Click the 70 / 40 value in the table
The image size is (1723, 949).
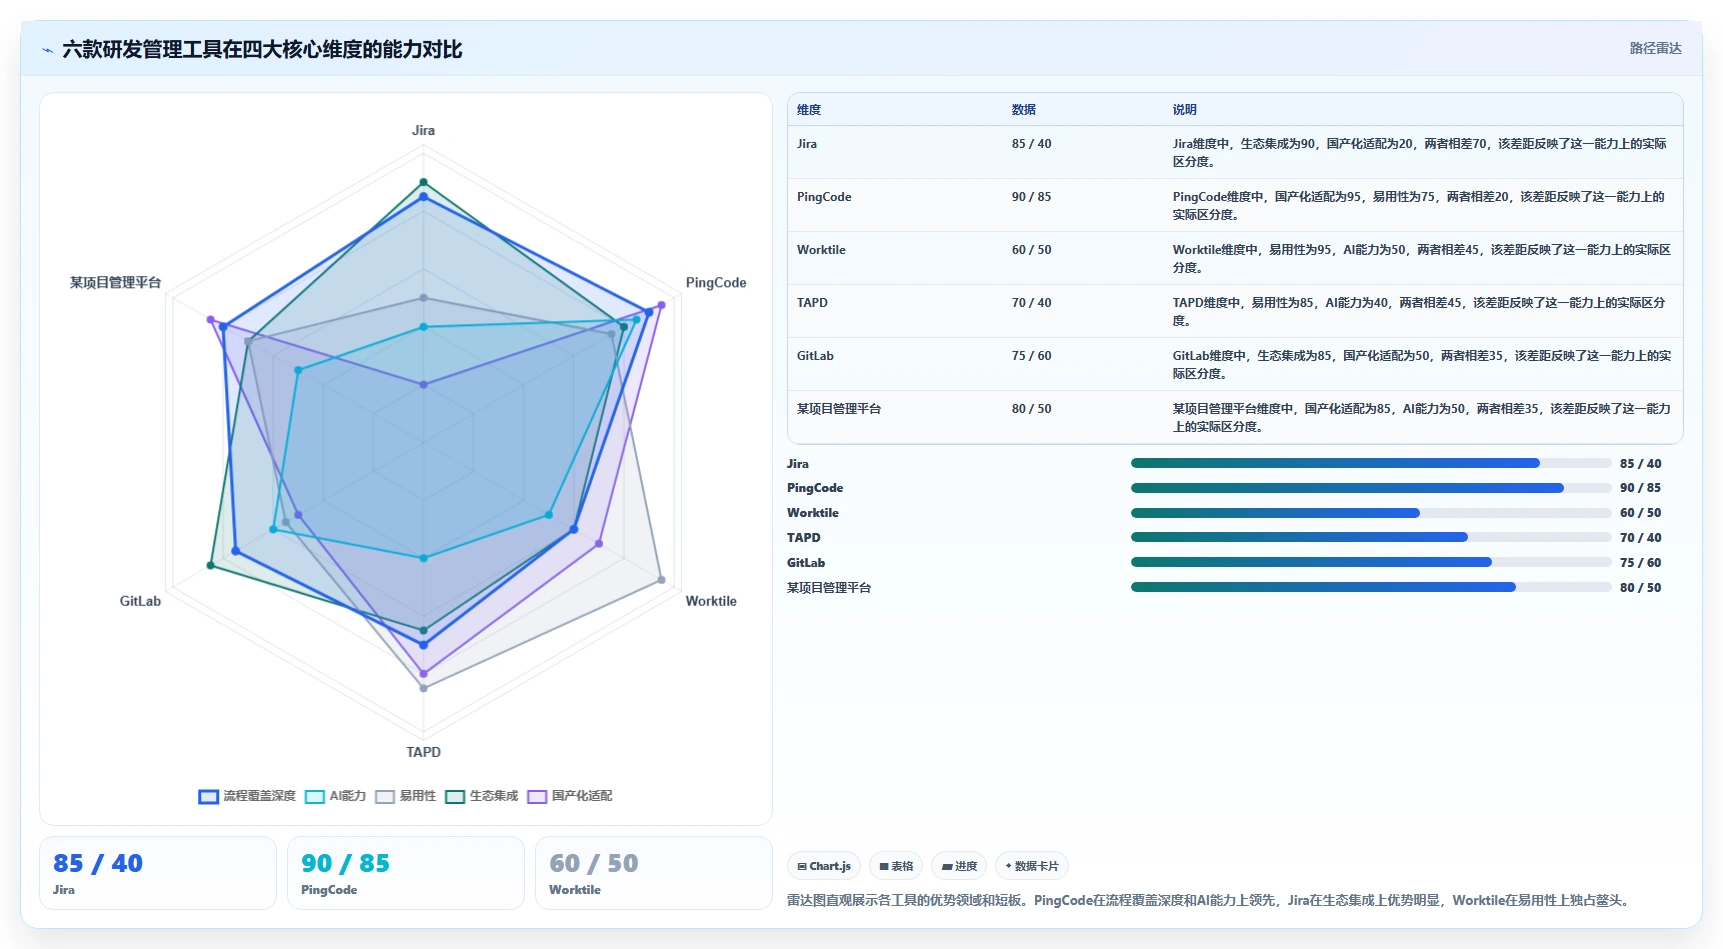(1032, 303)
